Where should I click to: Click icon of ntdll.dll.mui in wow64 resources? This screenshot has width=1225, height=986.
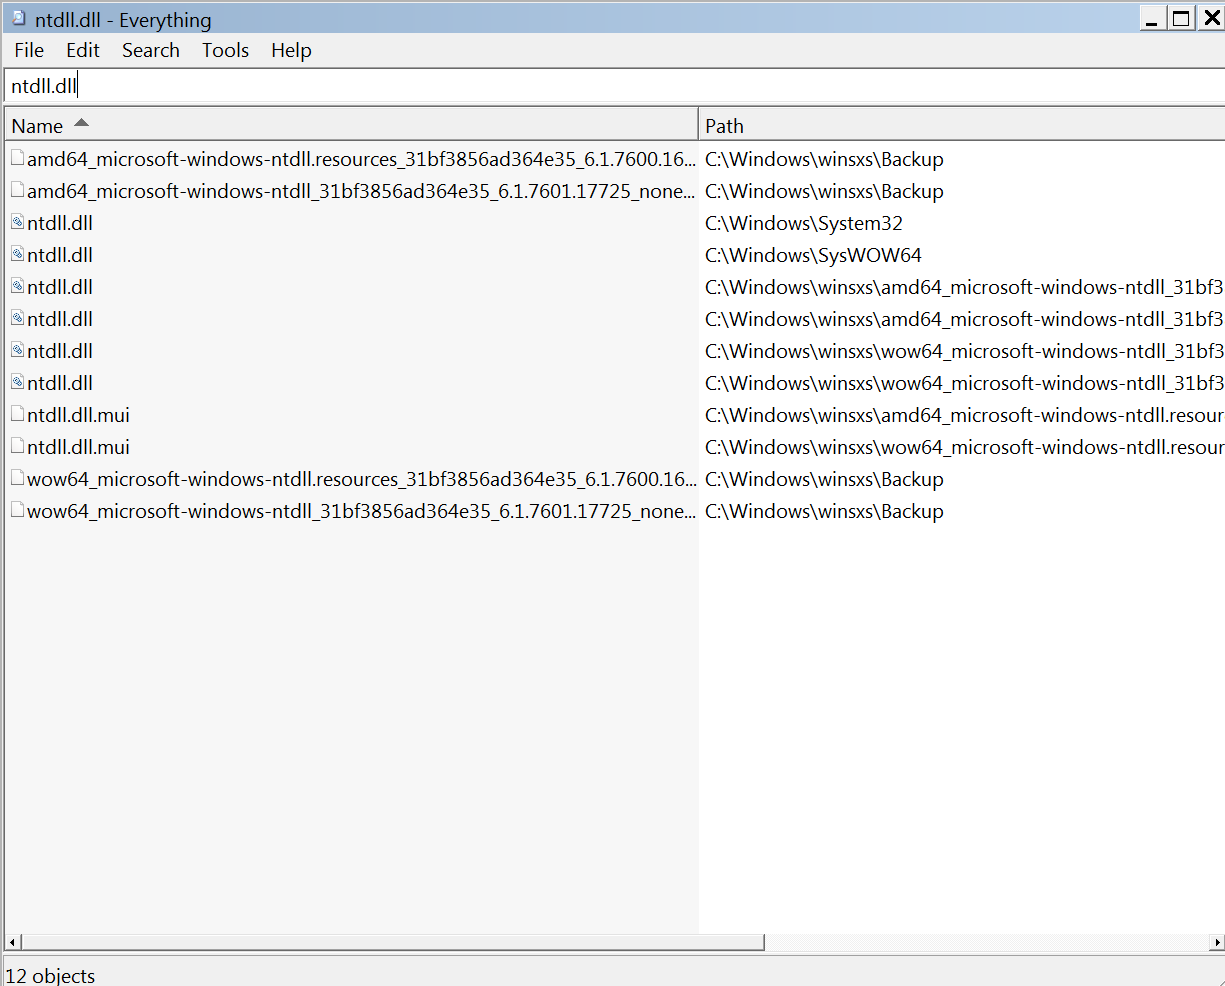pyautogui.click(x=18, y=446)
